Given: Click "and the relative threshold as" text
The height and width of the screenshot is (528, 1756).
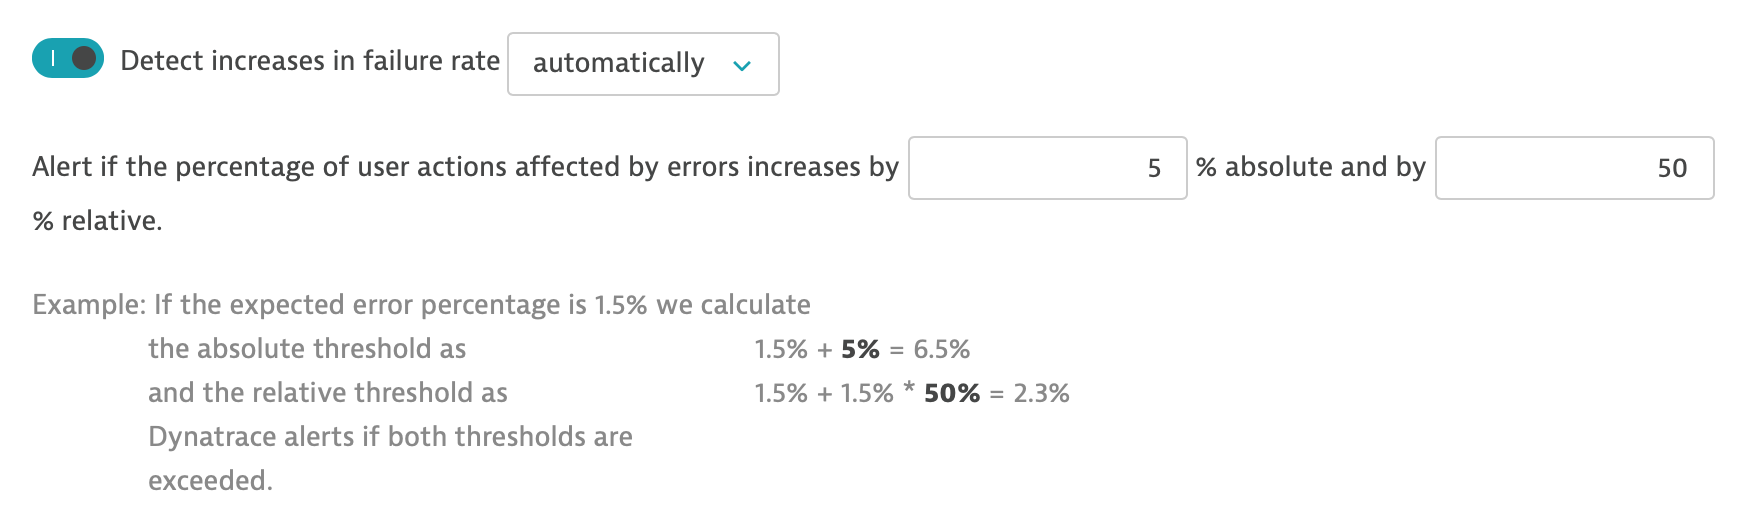Looking at the screenshot, I should coord(328,393).
